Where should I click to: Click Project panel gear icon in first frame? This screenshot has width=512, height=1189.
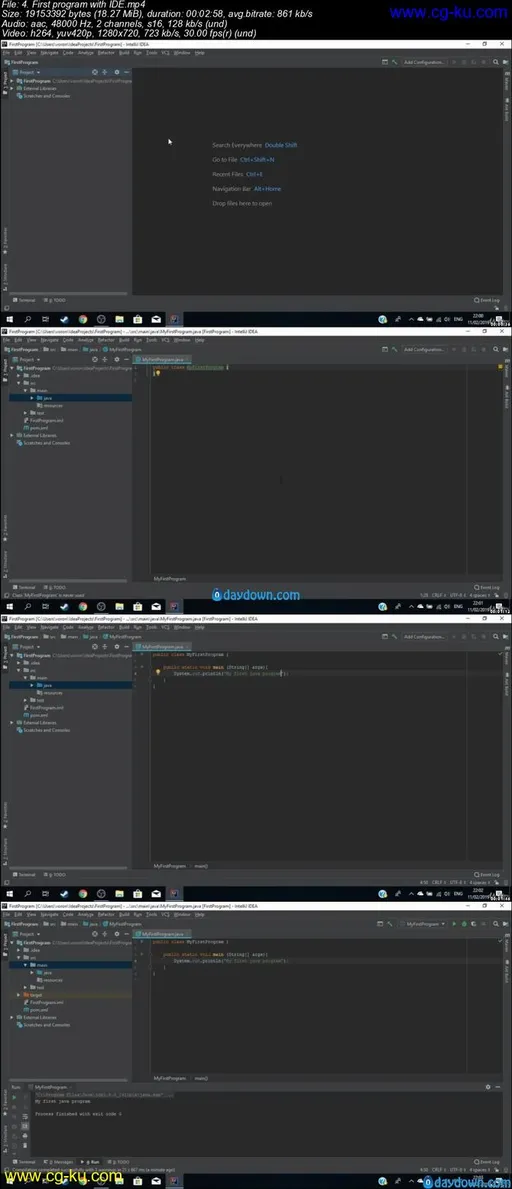pos(116,73)
